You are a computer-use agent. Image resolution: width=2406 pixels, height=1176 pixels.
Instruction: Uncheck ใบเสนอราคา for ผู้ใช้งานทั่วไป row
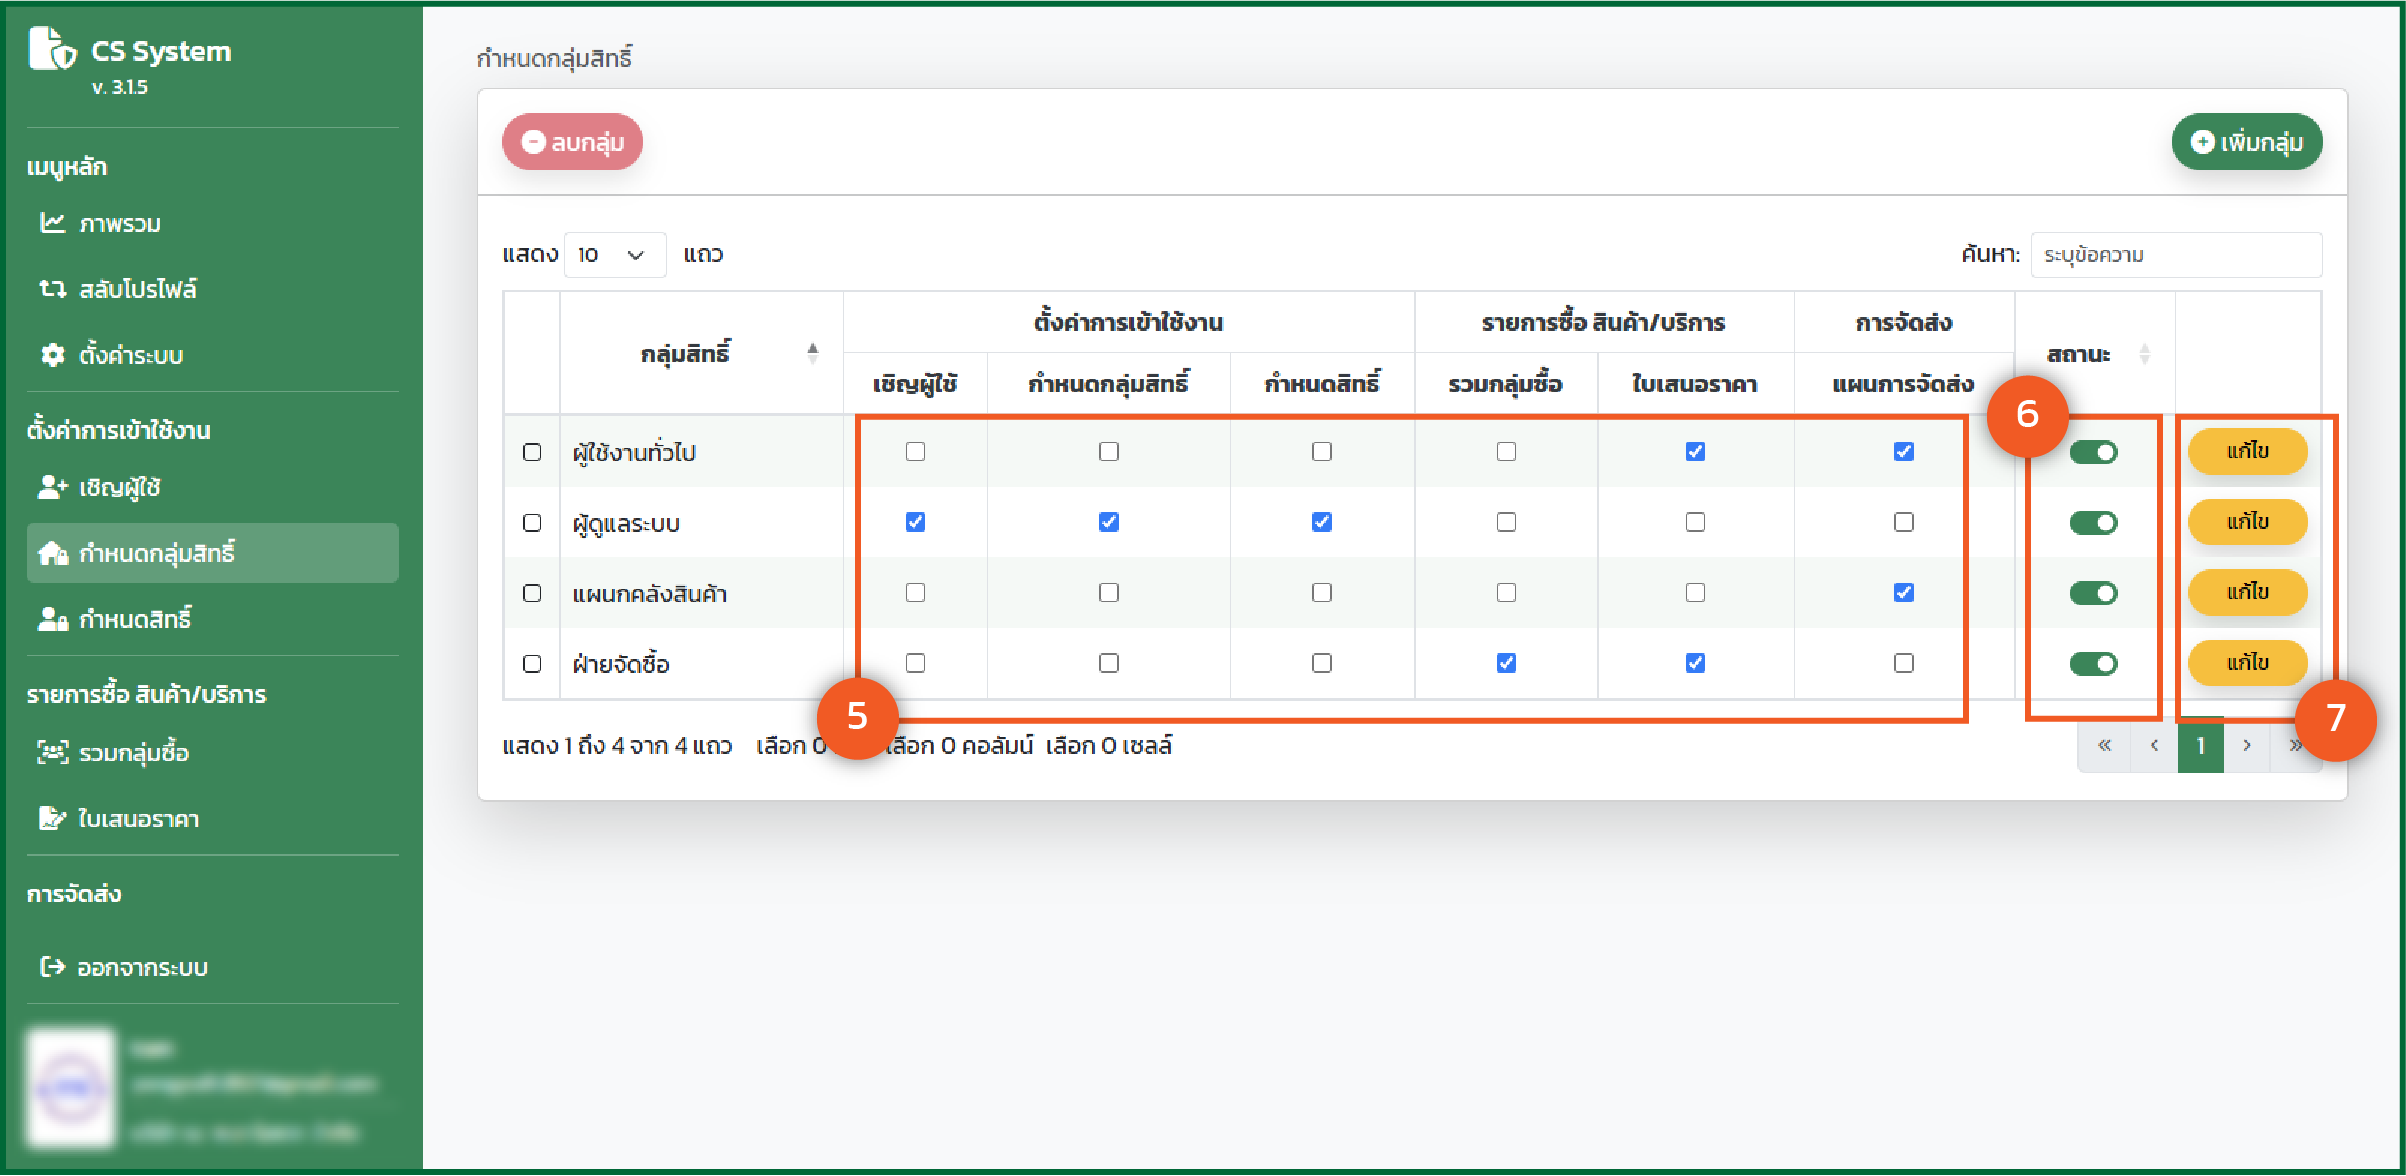[x=1695, y=452]
